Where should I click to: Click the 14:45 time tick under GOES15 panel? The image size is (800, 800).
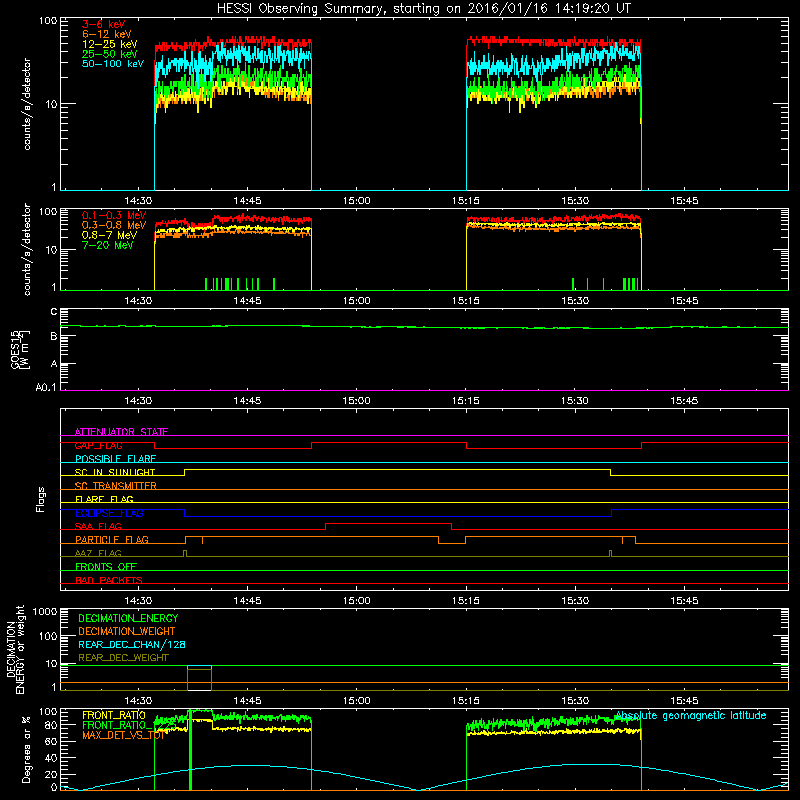tap(247, 401)
